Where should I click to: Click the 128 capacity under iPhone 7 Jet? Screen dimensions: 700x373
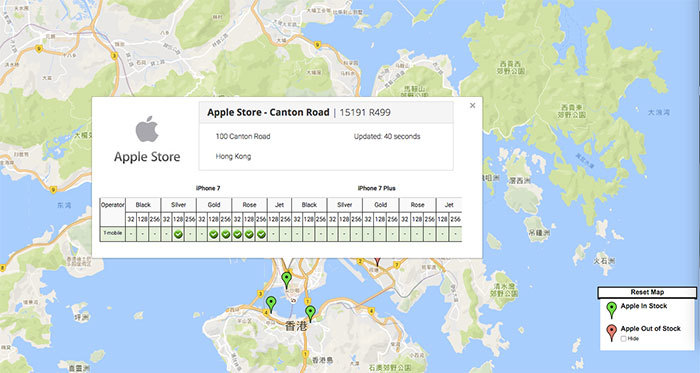point(273,220)
